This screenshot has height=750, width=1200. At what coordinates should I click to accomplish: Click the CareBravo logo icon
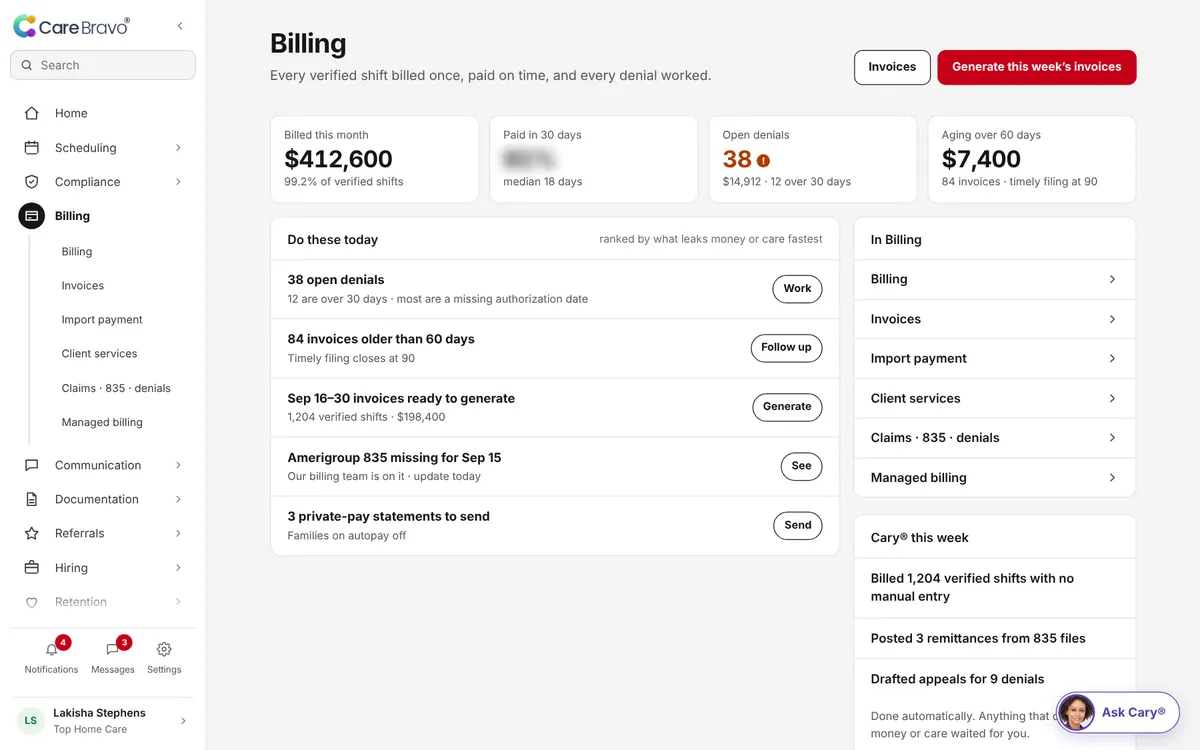(x=25, y=26)
